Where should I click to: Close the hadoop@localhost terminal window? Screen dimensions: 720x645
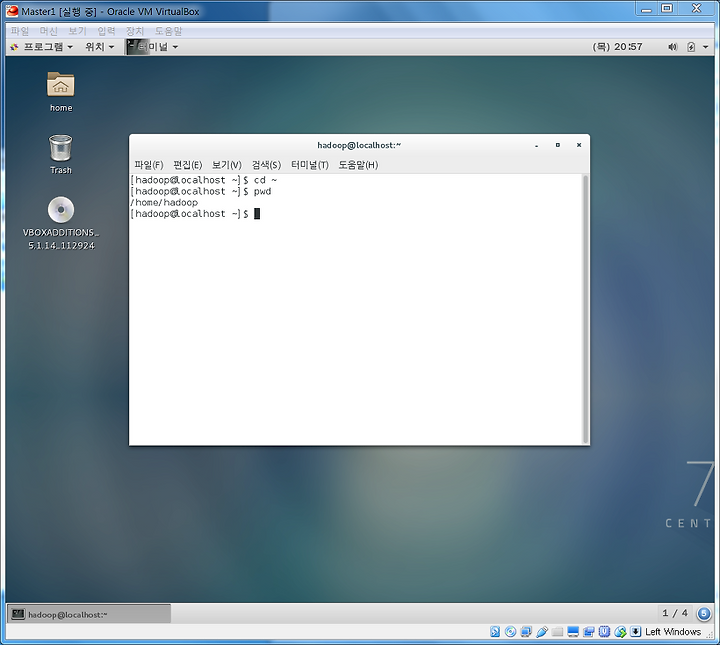click(579, 145)
